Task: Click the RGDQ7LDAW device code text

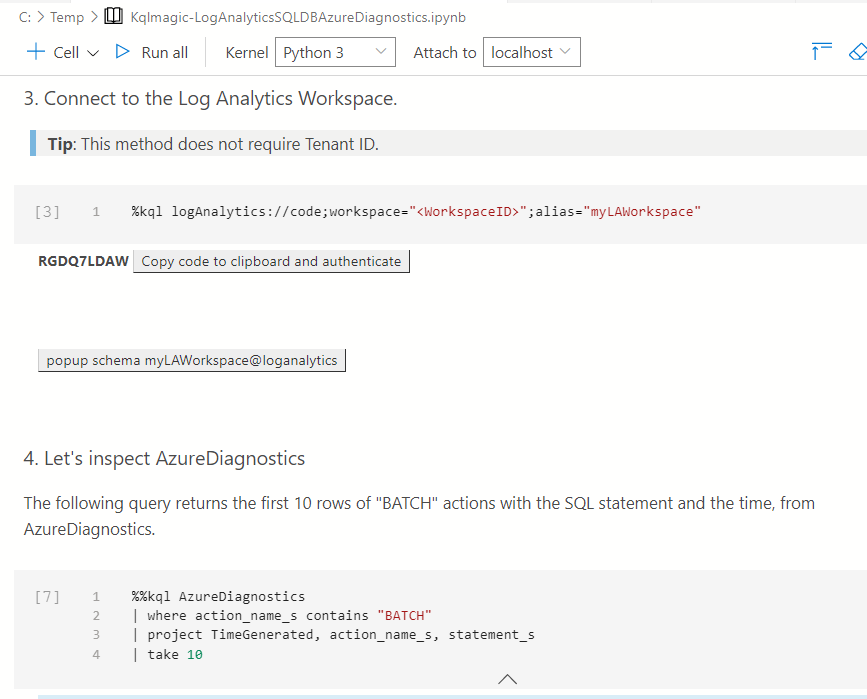Action: (83, 261)
